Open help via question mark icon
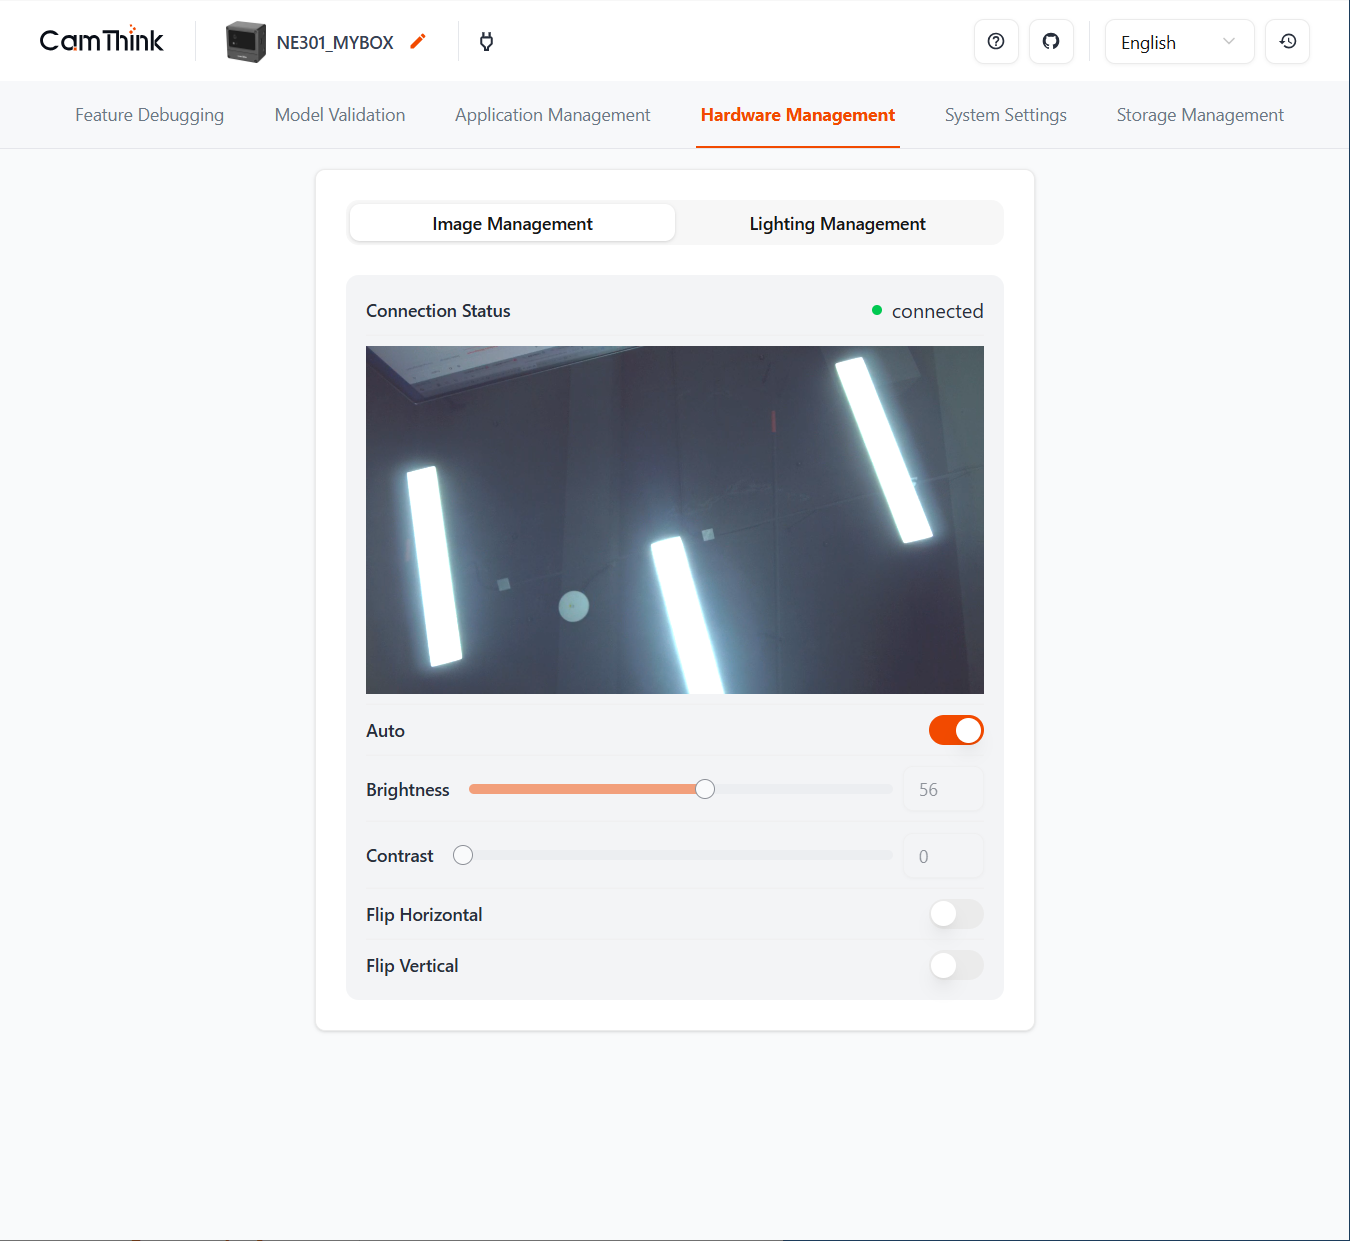 (x=996, y=42)
